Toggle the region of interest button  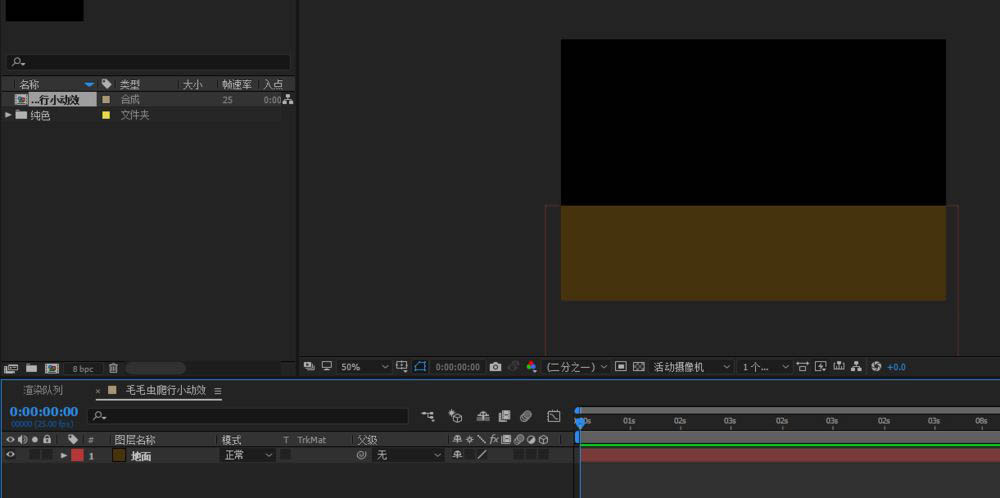click(x=620, y=367)
